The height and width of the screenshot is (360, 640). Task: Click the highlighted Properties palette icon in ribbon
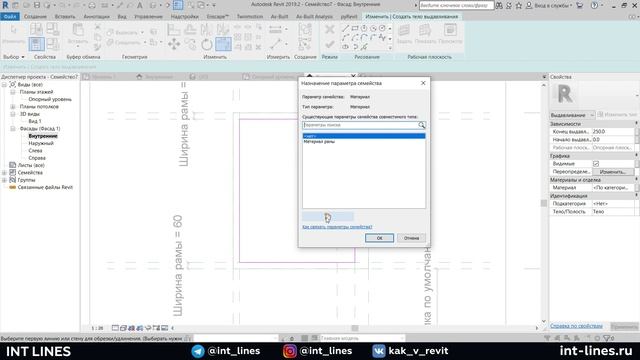36,44
